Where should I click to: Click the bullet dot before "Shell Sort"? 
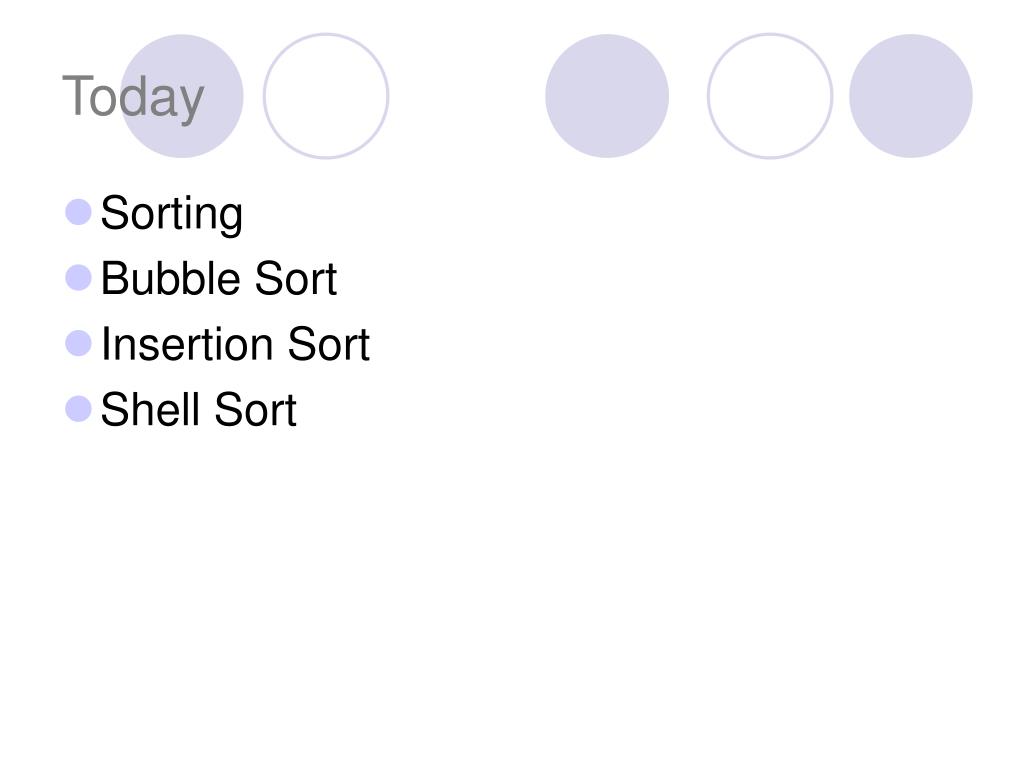coord(78,409)
